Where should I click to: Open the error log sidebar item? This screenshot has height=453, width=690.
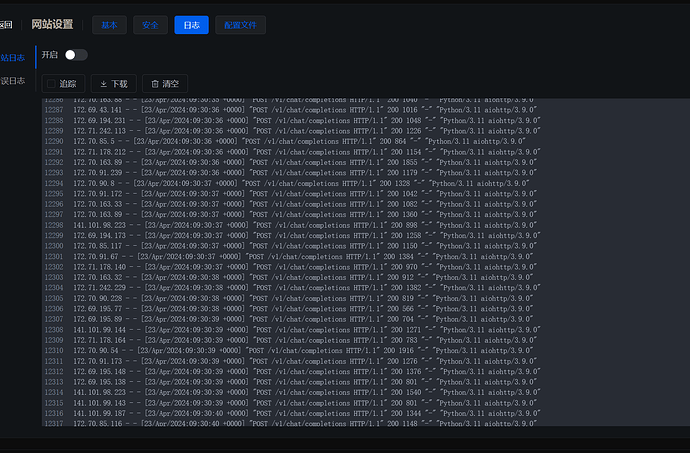(12, 81)
